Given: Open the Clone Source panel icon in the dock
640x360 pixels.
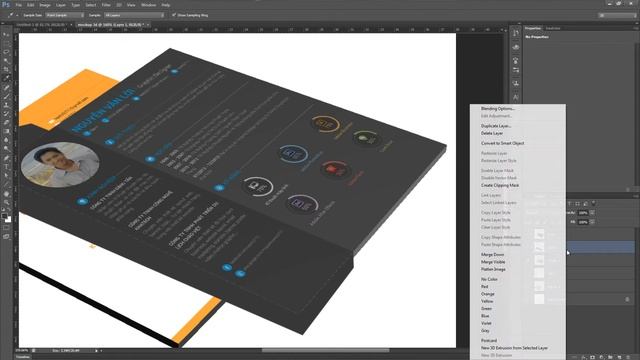Looking at the screenshot, I should pyautogui.click(x=516, y=83).
